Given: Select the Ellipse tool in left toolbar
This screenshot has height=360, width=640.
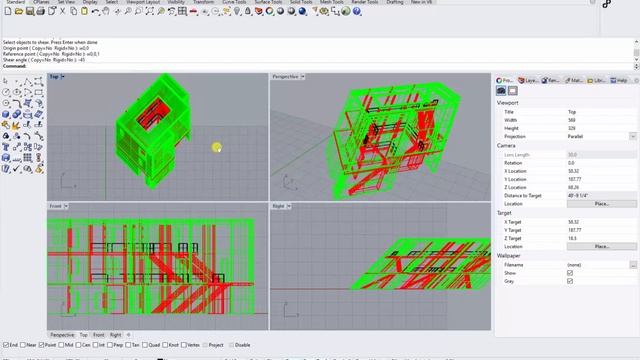Looking at the screenshot, I should click(x=17, y=93).
